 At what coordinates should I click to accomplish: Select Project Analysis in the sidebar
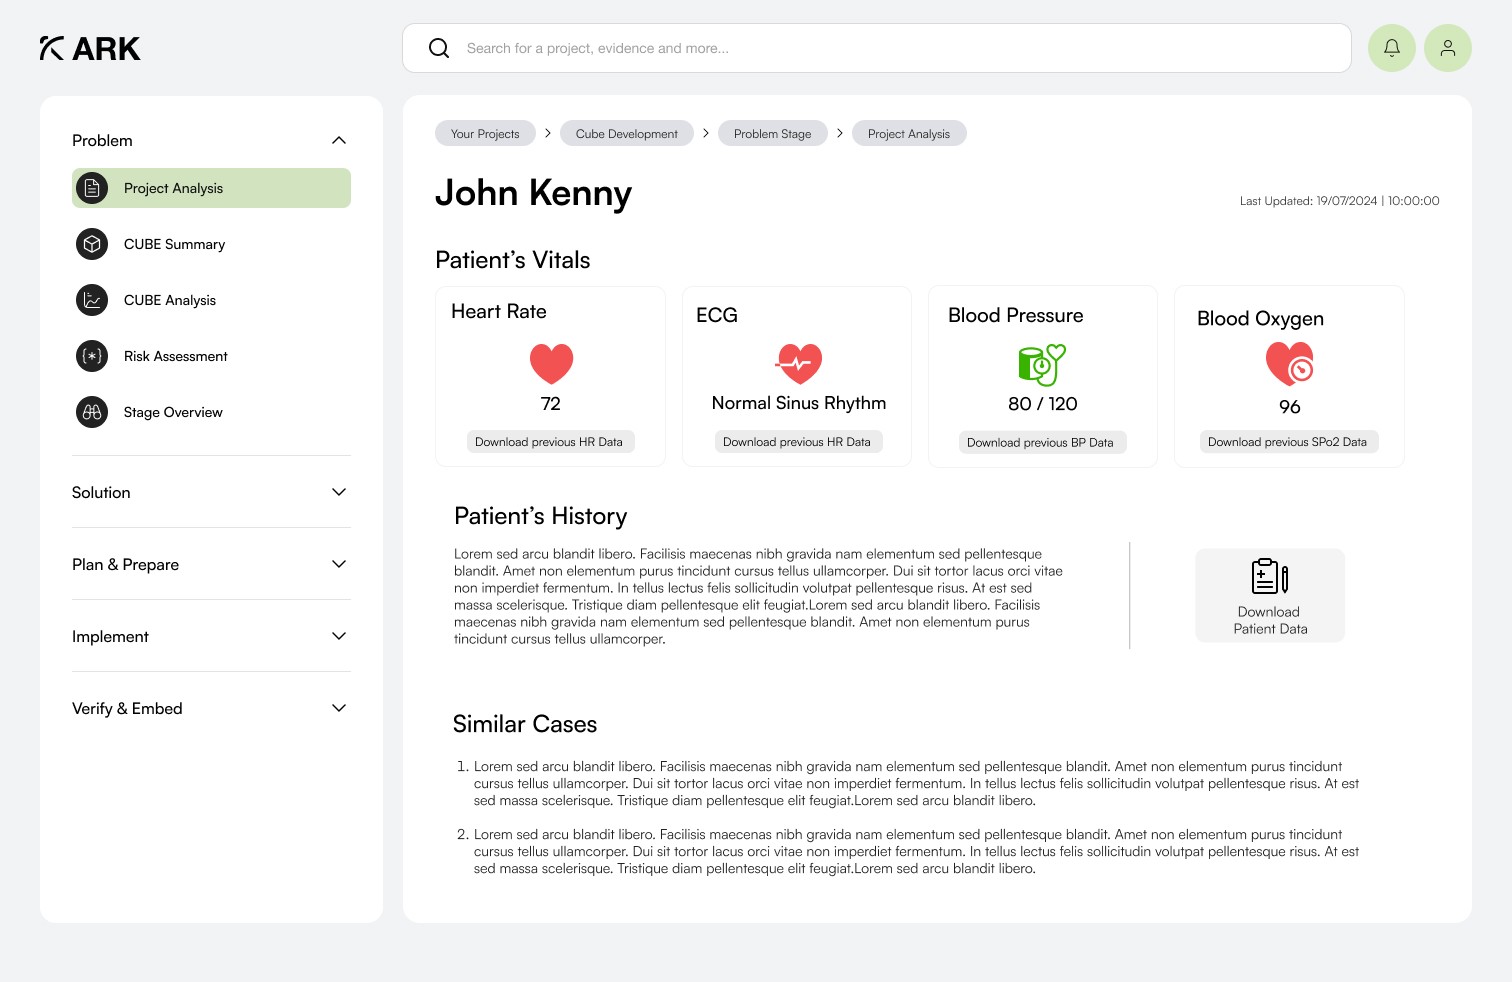coord(211,188)
